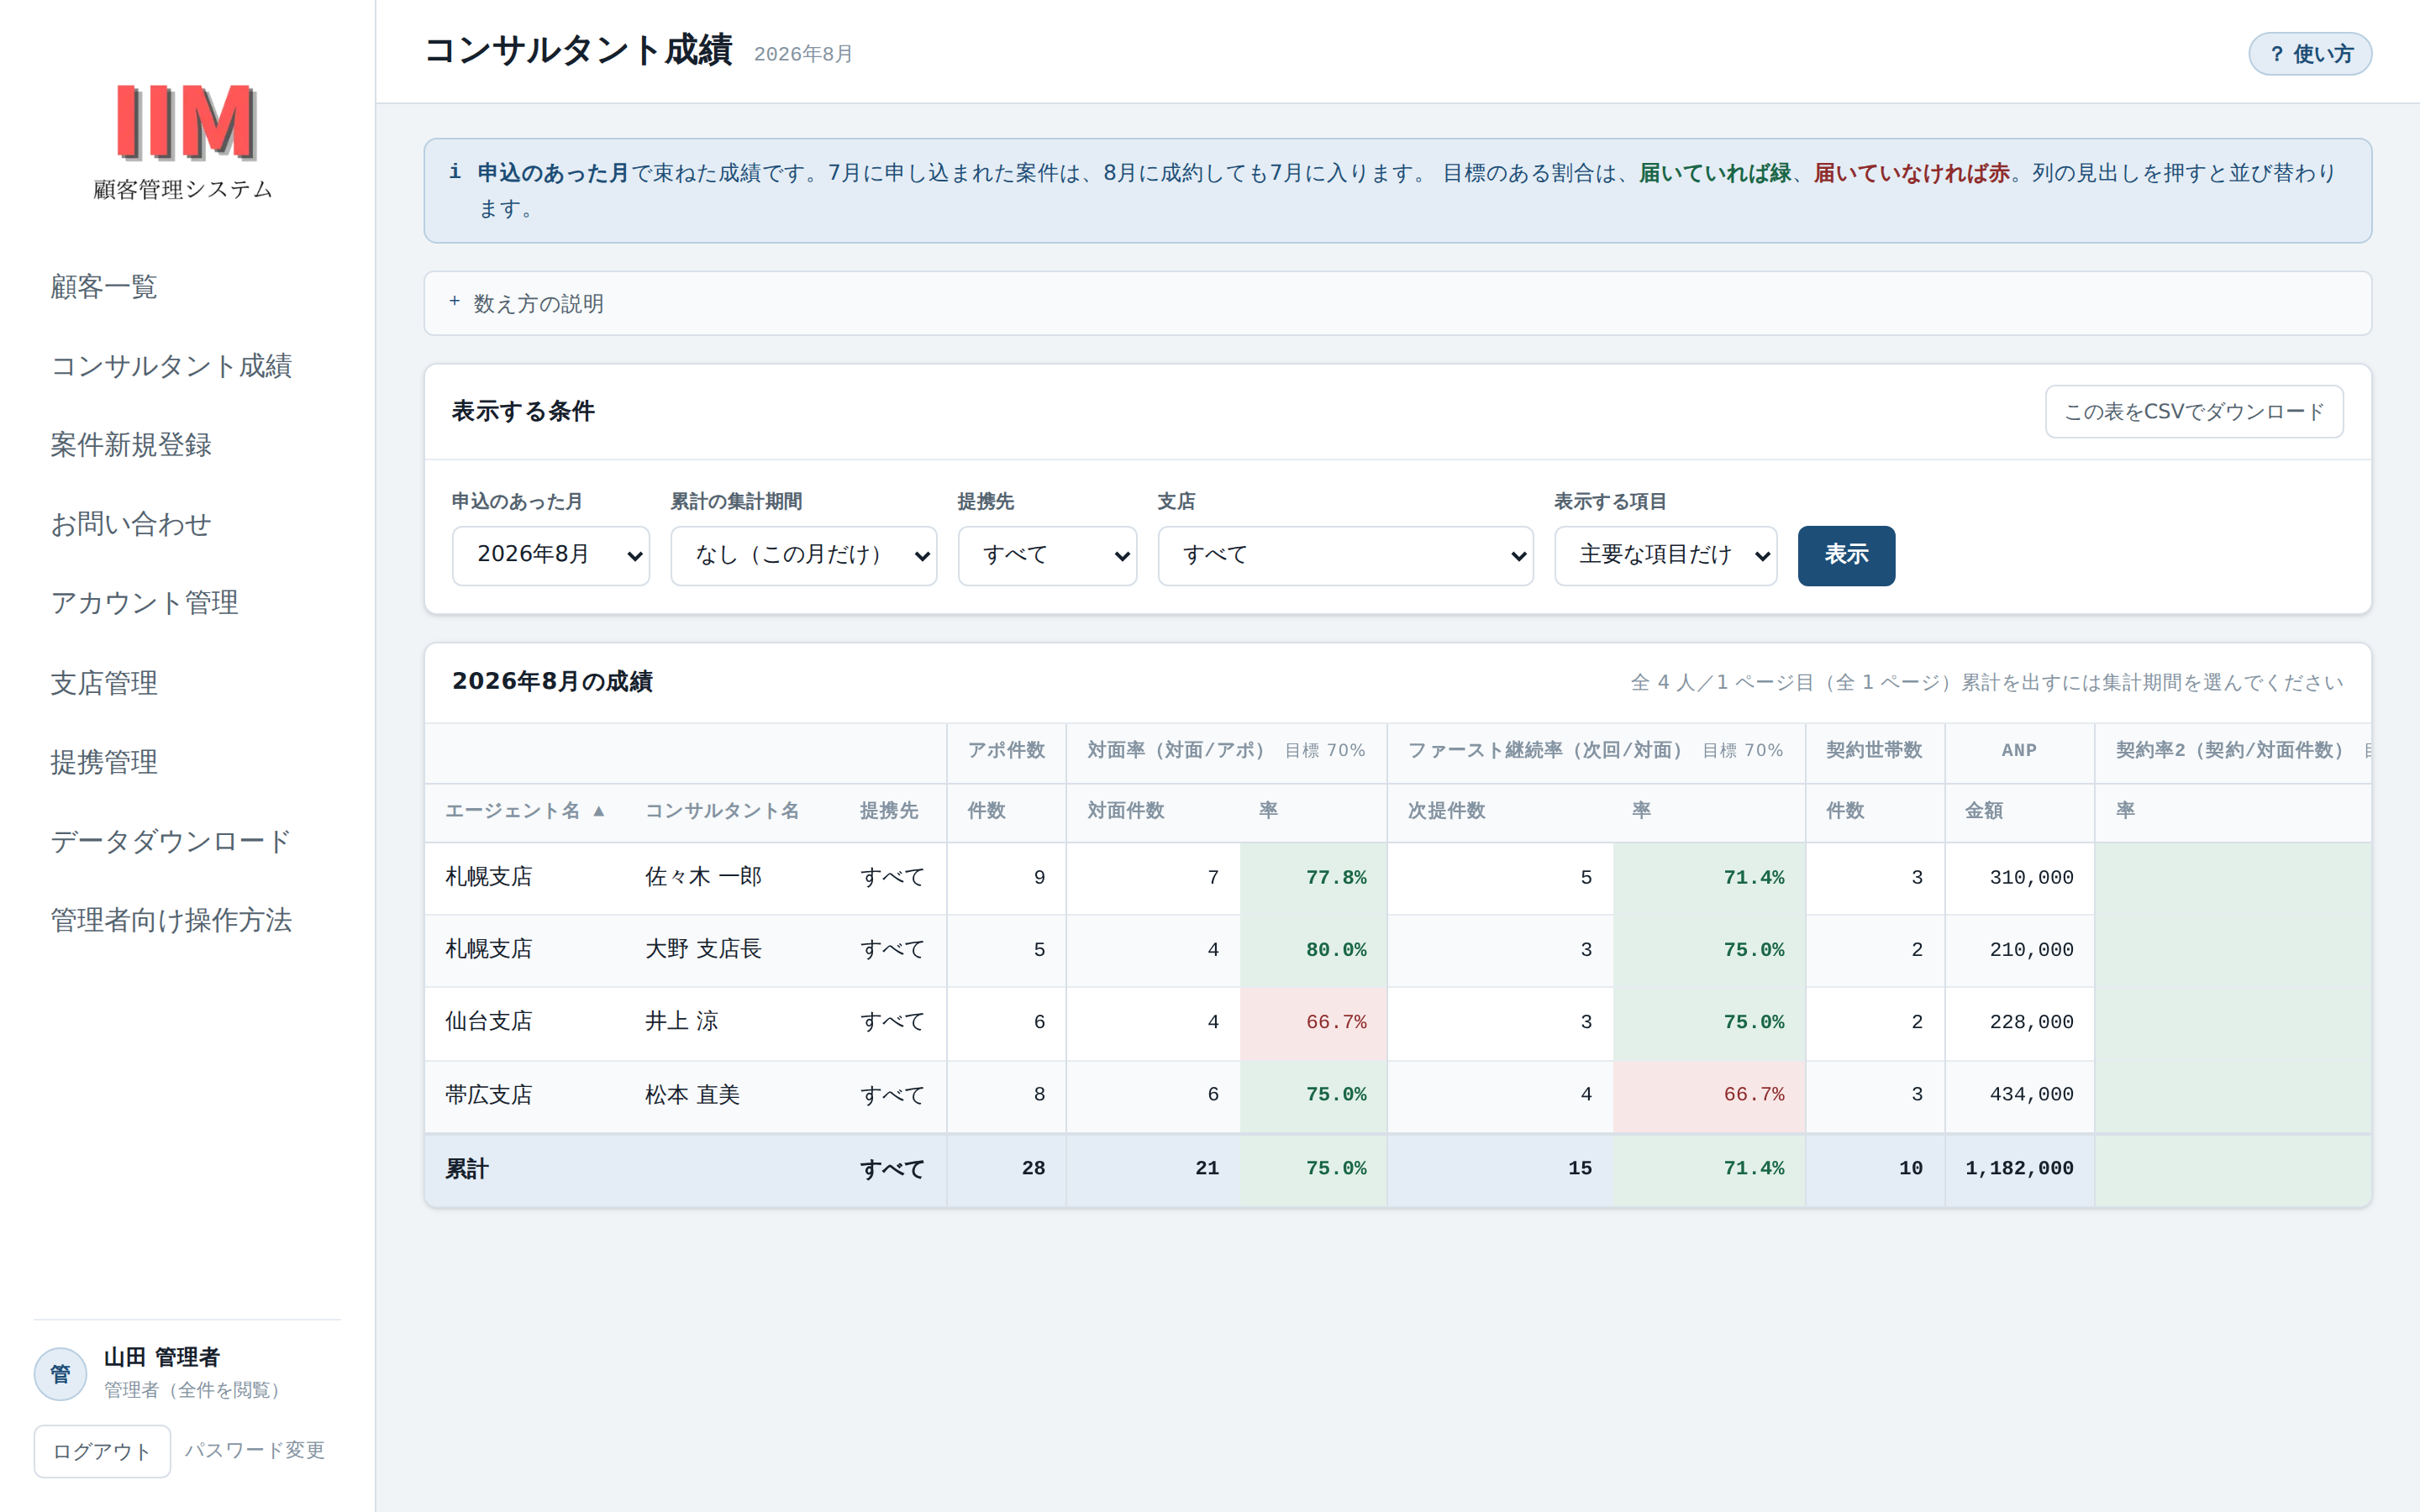Click the blue 表示 button
This screenshot has height=1512, width=2420.
pos(1846,555)
